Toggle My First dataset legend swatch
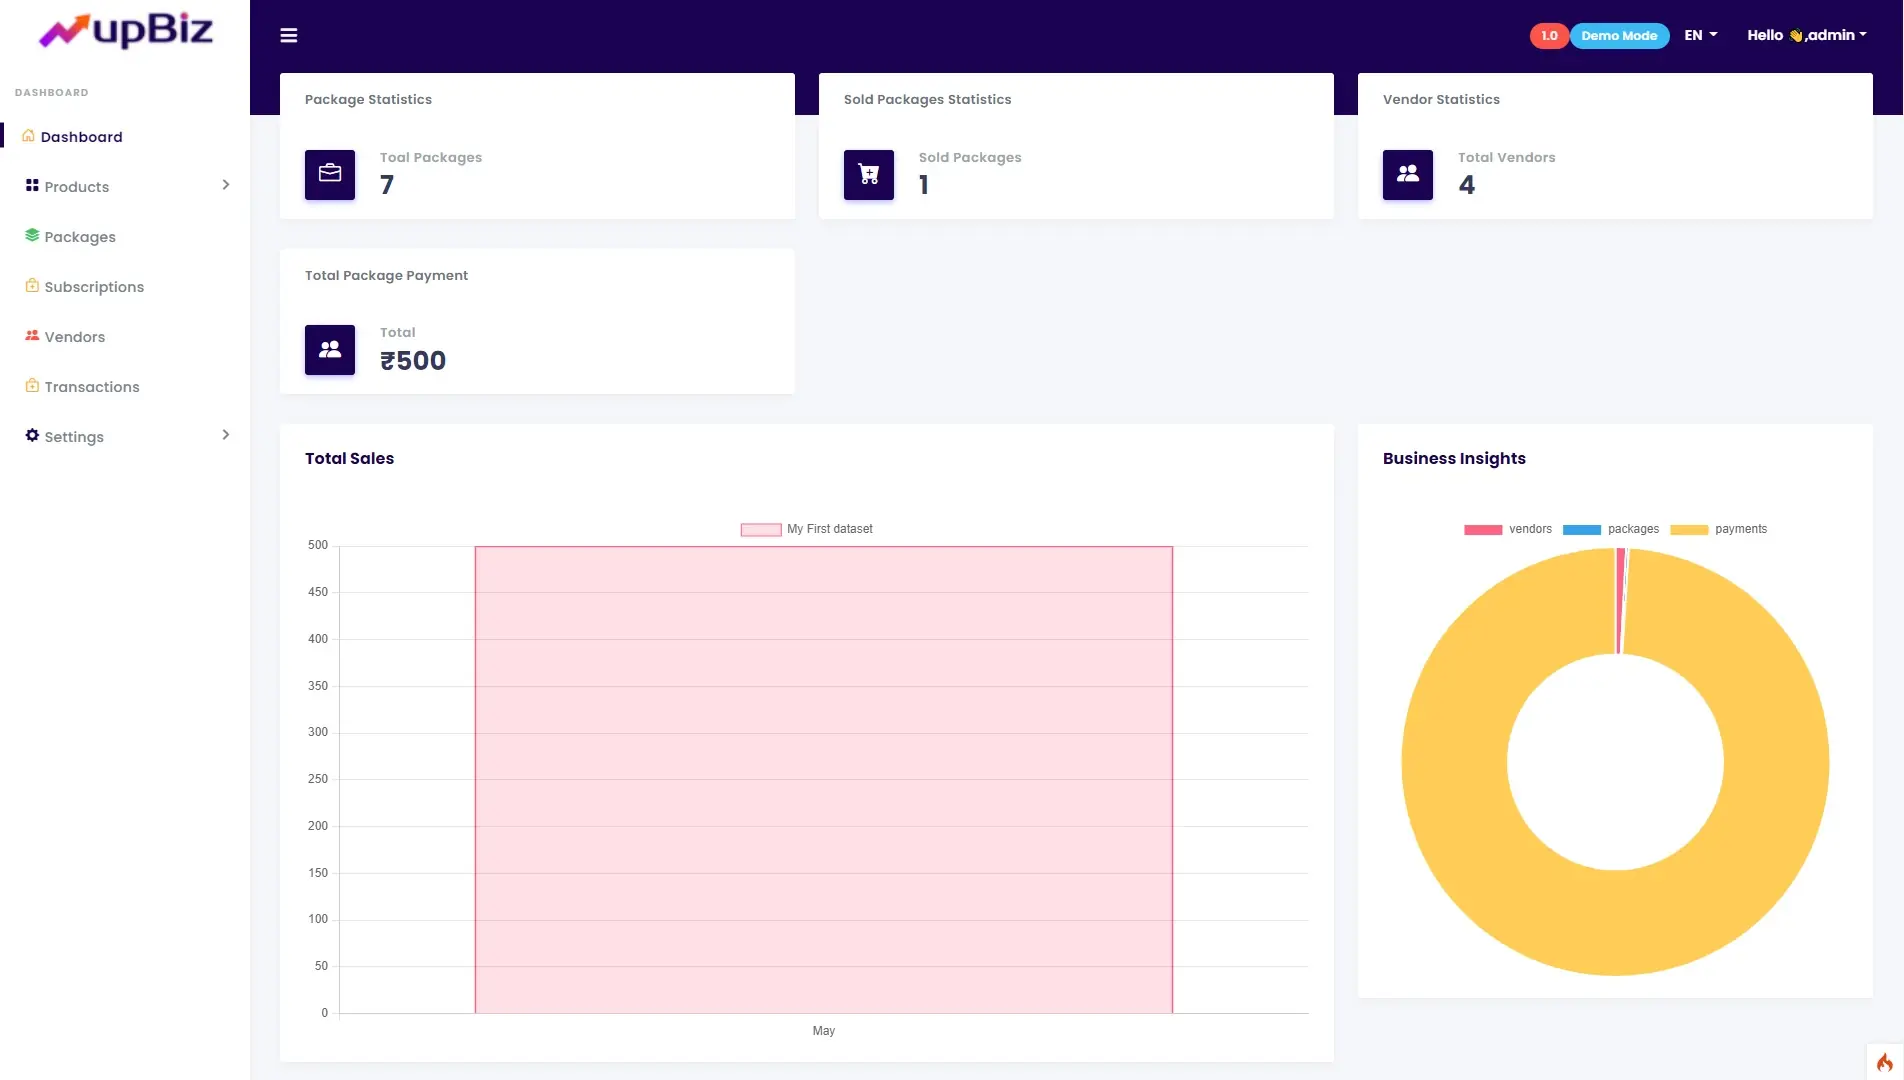The image size is (1904, 1080). pyautogui.click(x=761, y=530)
